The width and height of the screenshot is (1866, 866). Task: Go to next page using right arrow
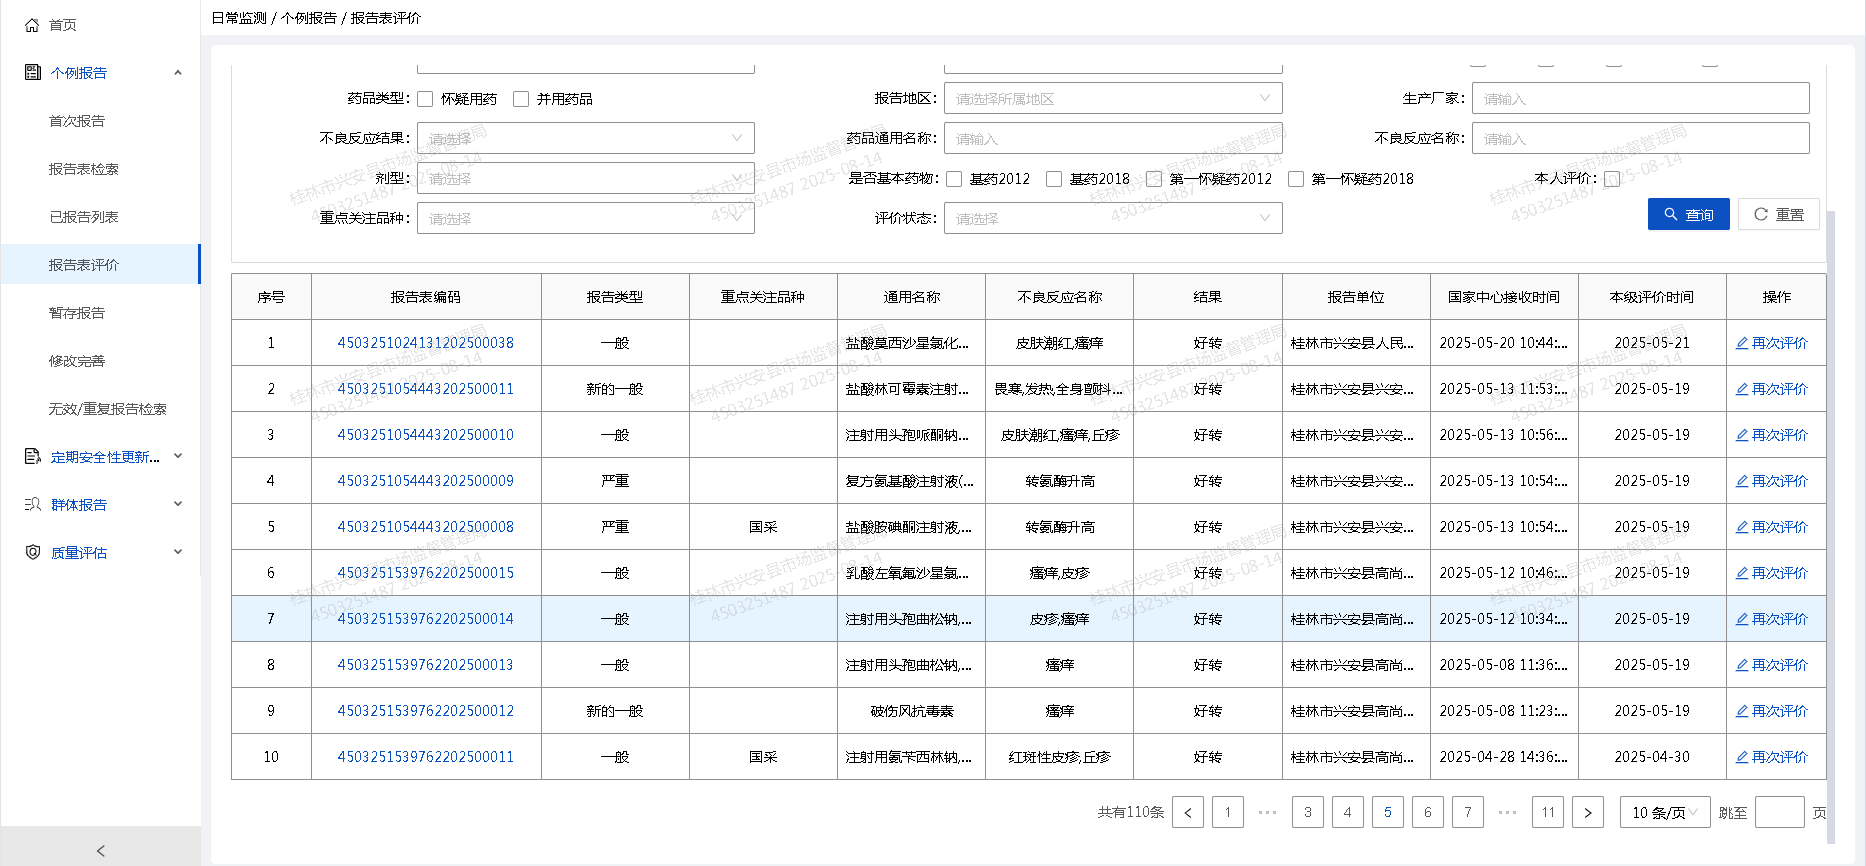(x=1587, y=812)
